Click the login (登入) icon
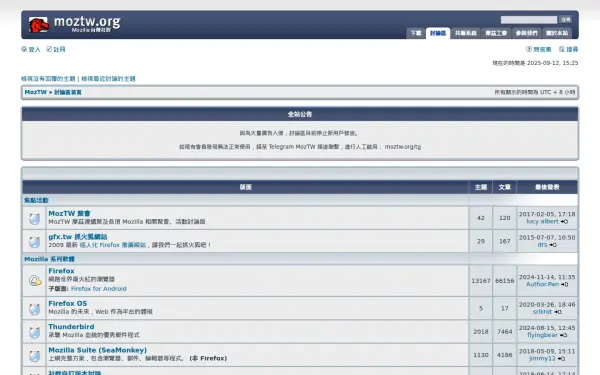 pos(24,49)
